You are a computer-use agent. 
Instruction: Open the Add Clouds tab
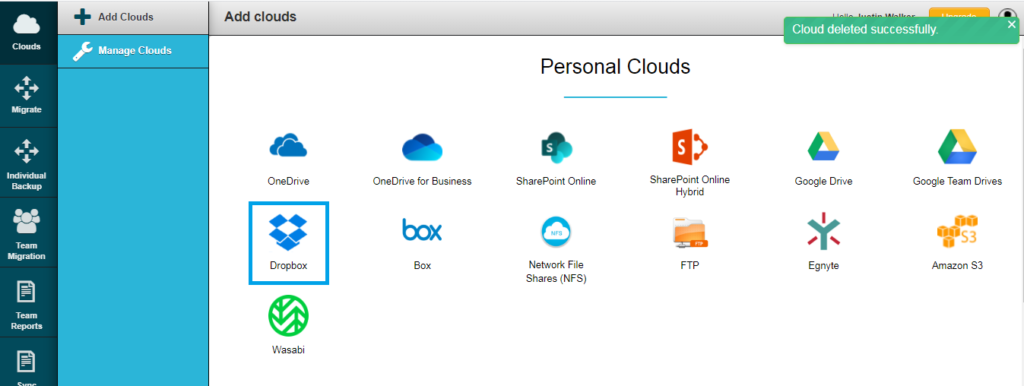pyautogui.click(x=133, y=17)
